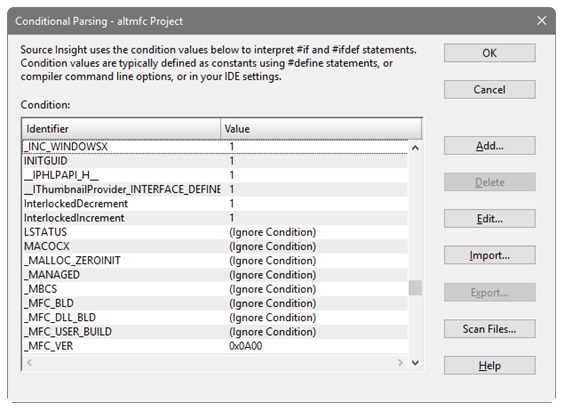Screen dimensions: 564x412
Task: Cancel the Conditional Parsing dialog
Action: 489,89
